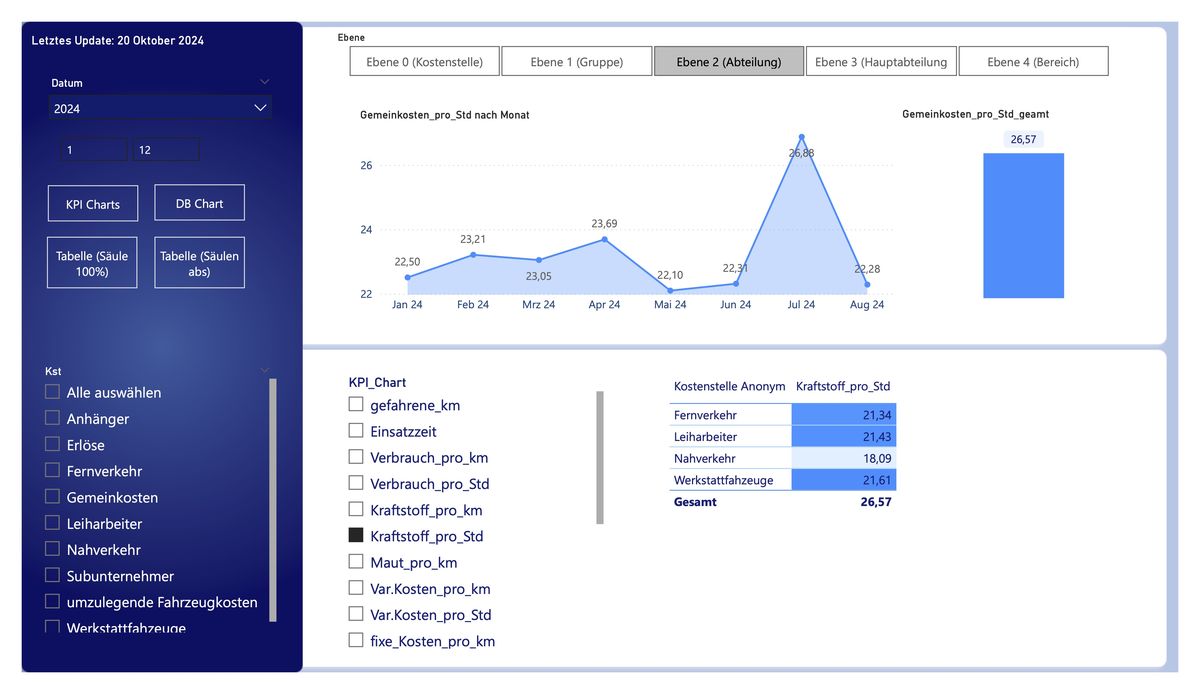Enable the Anhänger cost center checkbox

pyautogui.click(x=52, y=418)
